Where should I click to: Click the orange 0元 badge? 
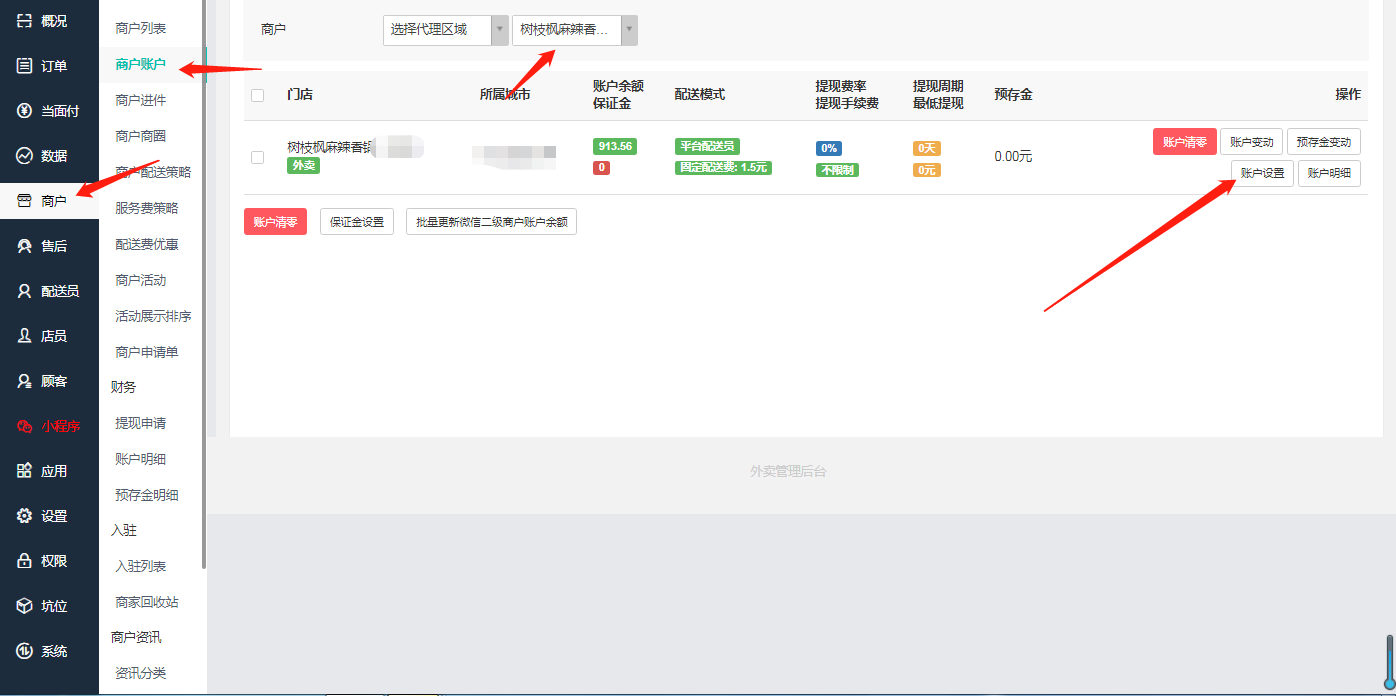point(927,170)
